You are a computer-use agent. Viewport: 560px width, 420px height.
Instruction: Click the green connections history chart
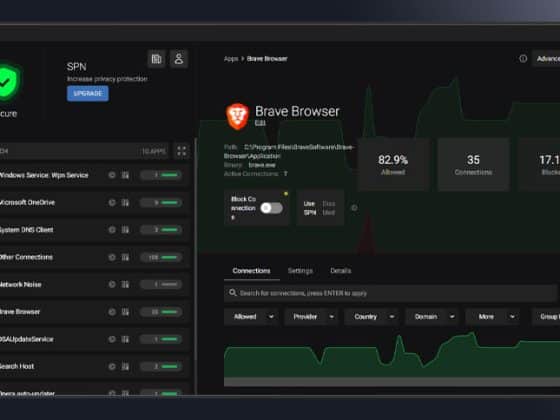click(392, 354)
